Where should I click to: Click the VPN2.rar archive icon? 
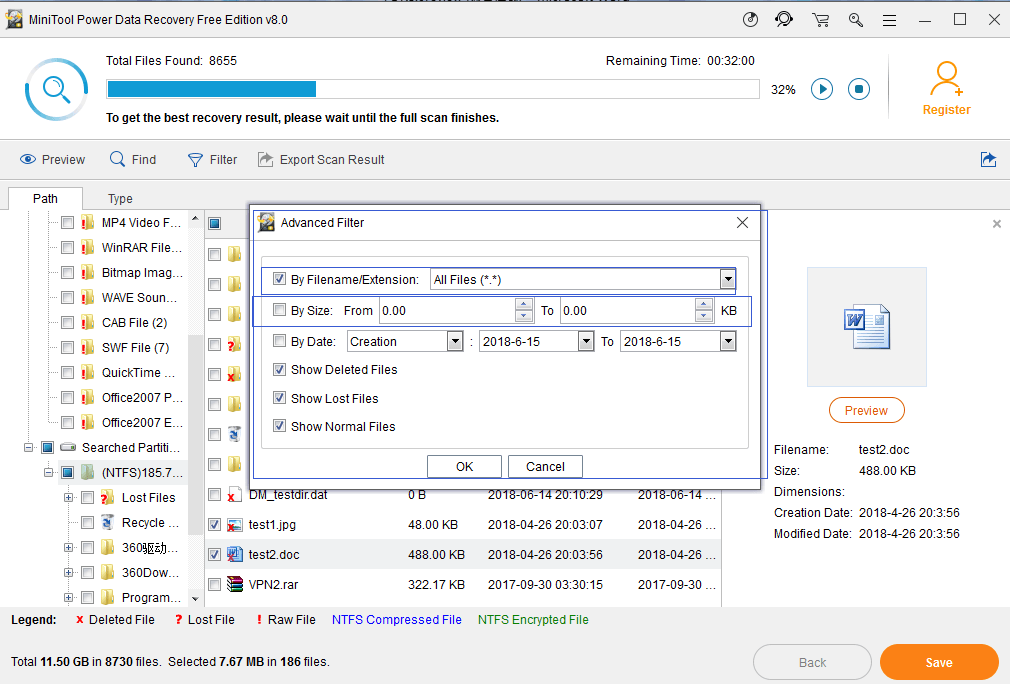[x=234, y=584]
